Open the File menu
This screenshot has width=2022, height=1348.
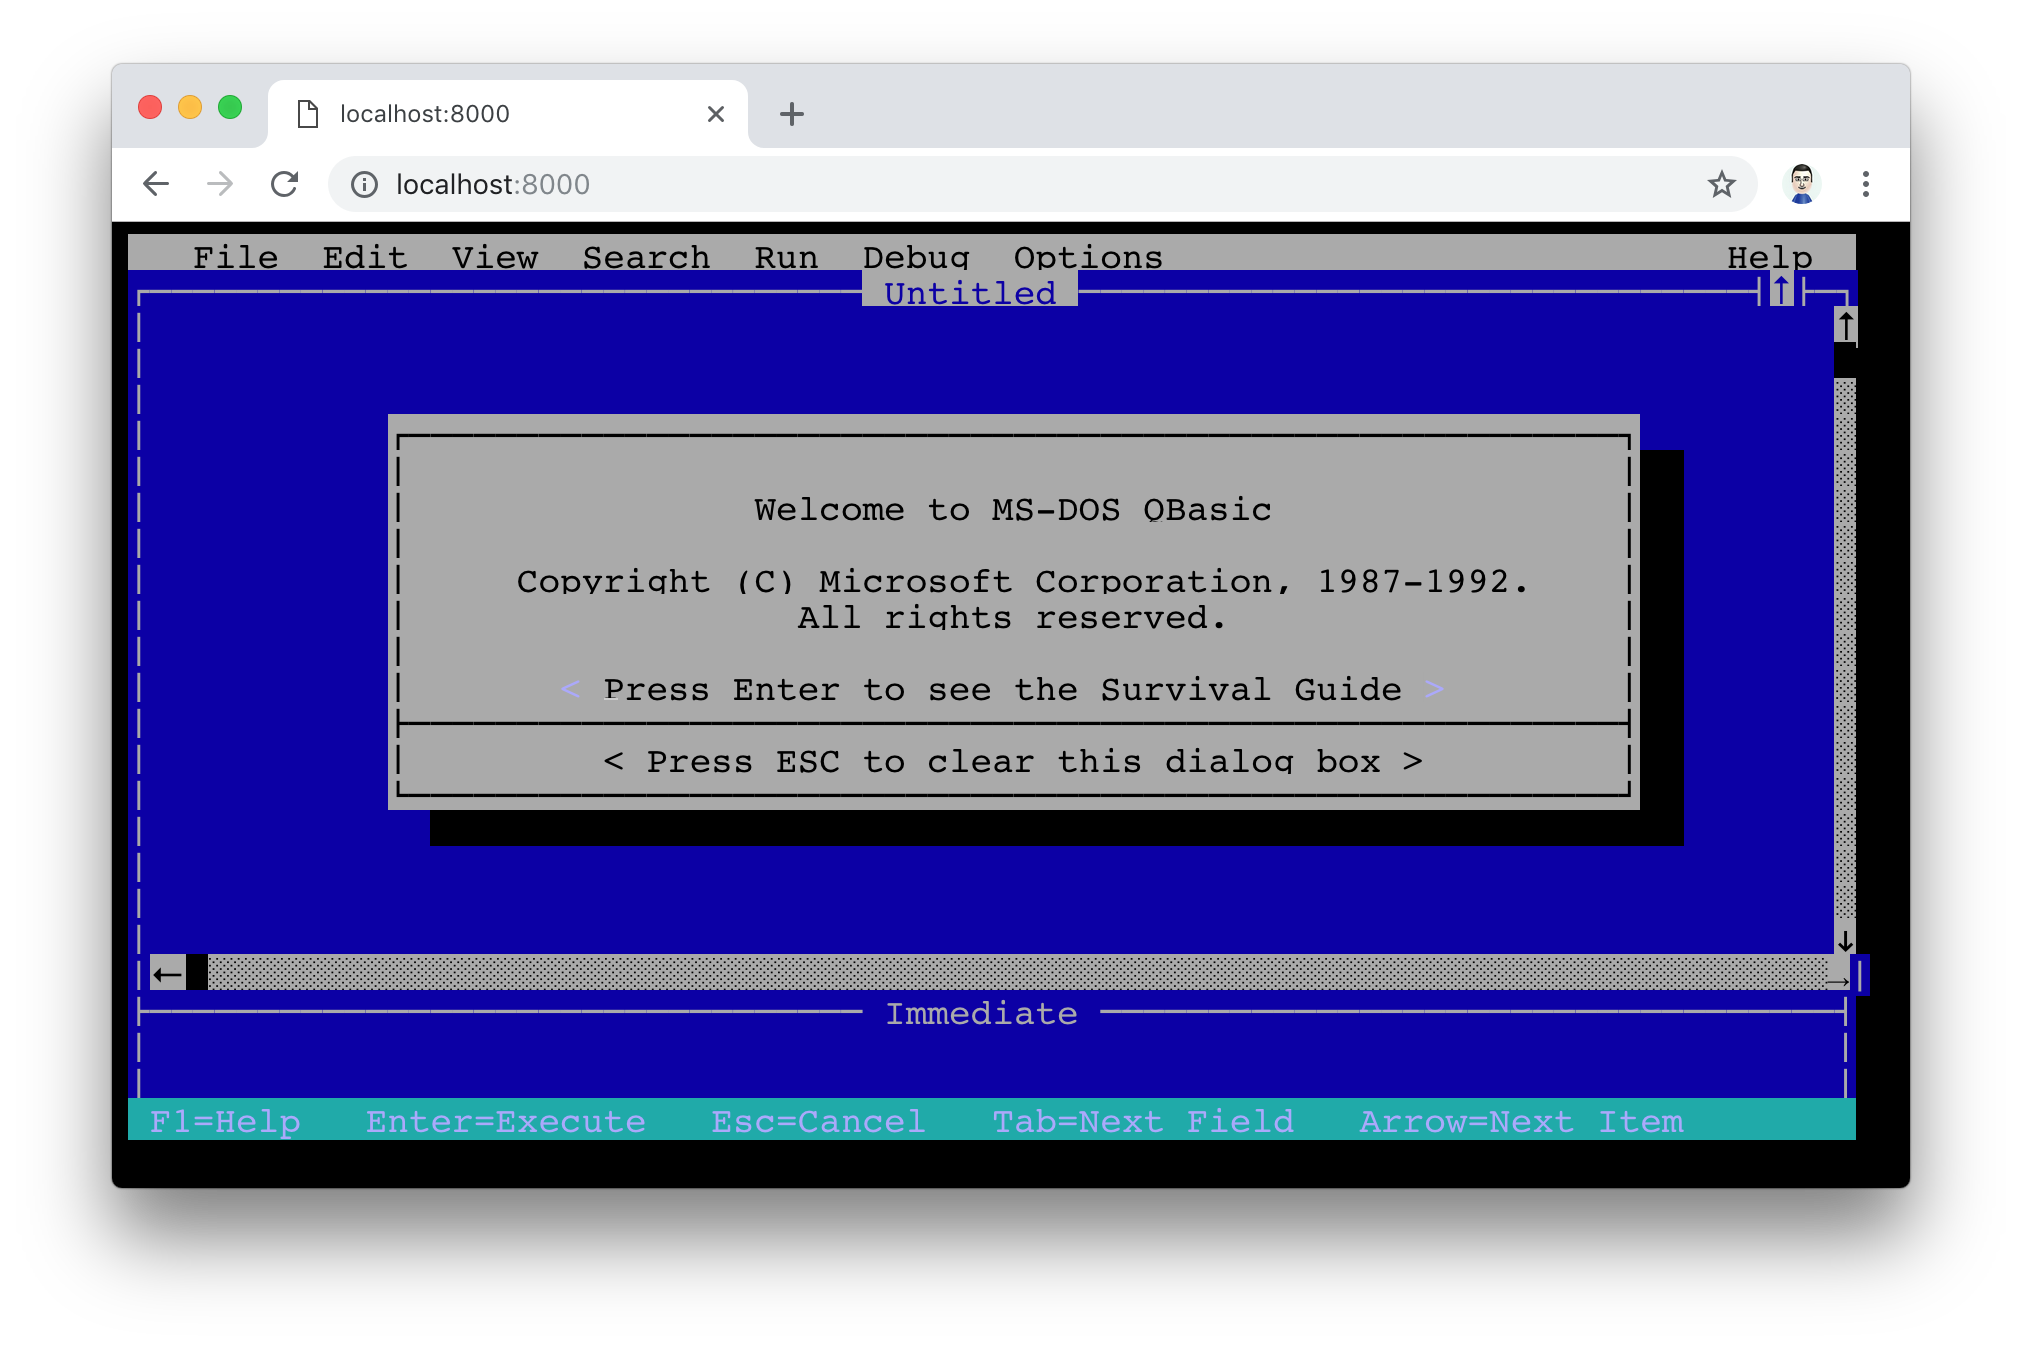235,257
